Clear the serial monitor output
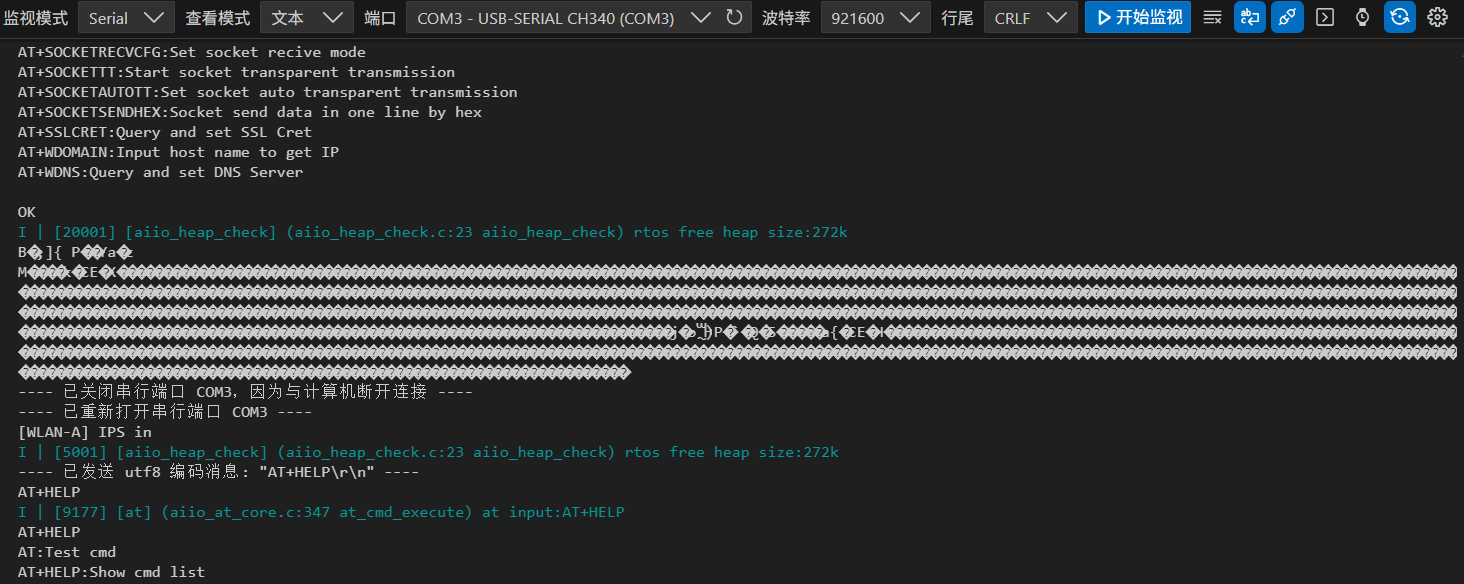The image size is (1464, 584). (1212, 17)
